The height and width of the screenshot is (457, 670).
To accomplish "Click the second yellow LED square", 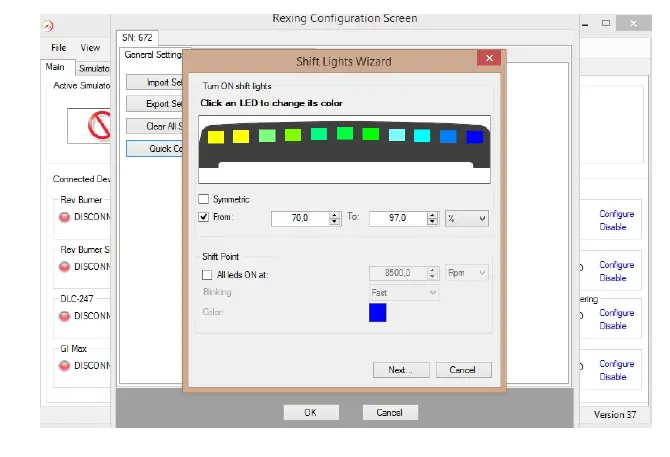I will [241, 136].
